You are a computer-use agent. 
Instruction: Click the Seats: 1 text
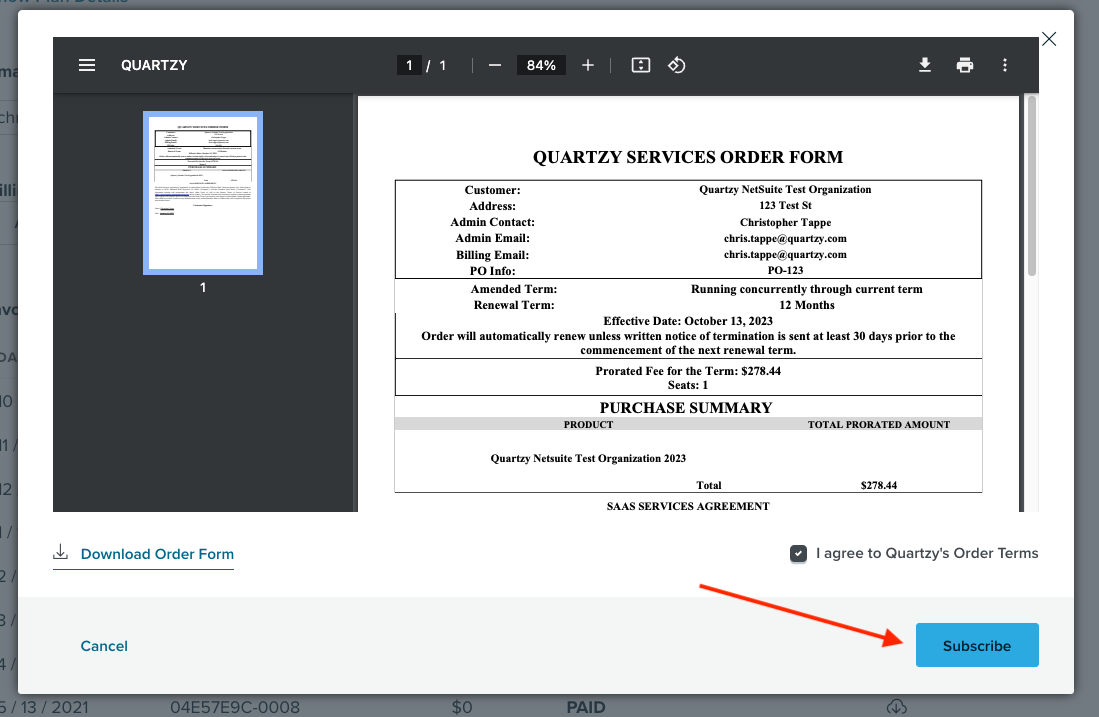[688, 385]
